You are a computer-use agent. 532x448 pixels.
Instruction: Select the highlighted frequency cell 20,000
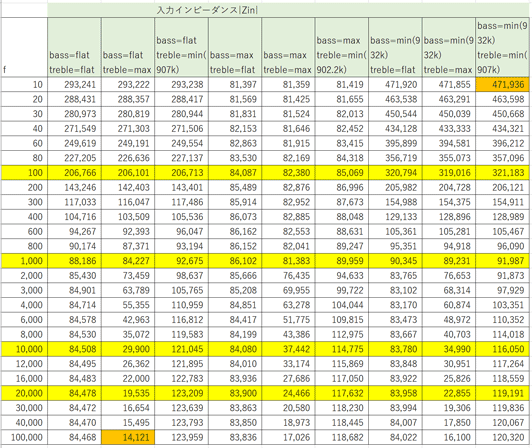point(24,393)
